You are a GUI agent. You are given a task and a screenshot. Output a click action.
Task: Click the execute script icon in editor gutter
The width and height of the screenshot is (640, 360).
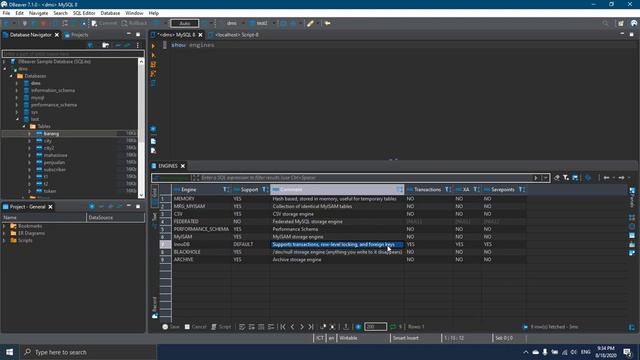tap(153, 64)
